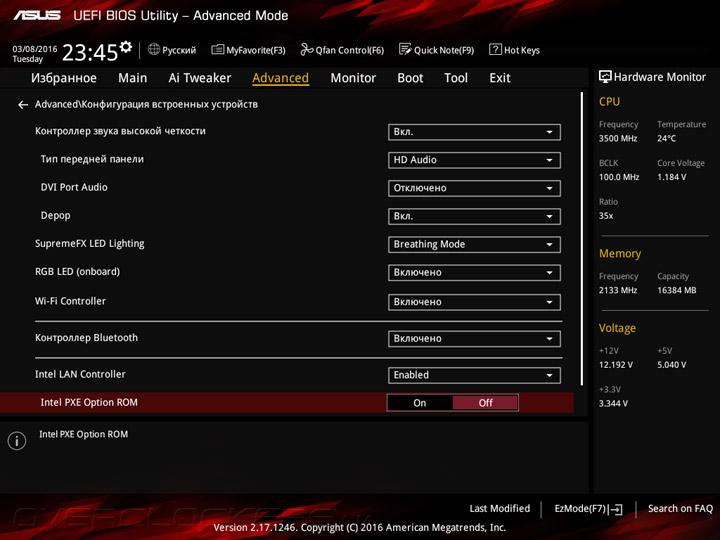Screen dimensions: 720x540
Task: Open the RGB LED (onboard) dropdown
Action: point(474,273)
